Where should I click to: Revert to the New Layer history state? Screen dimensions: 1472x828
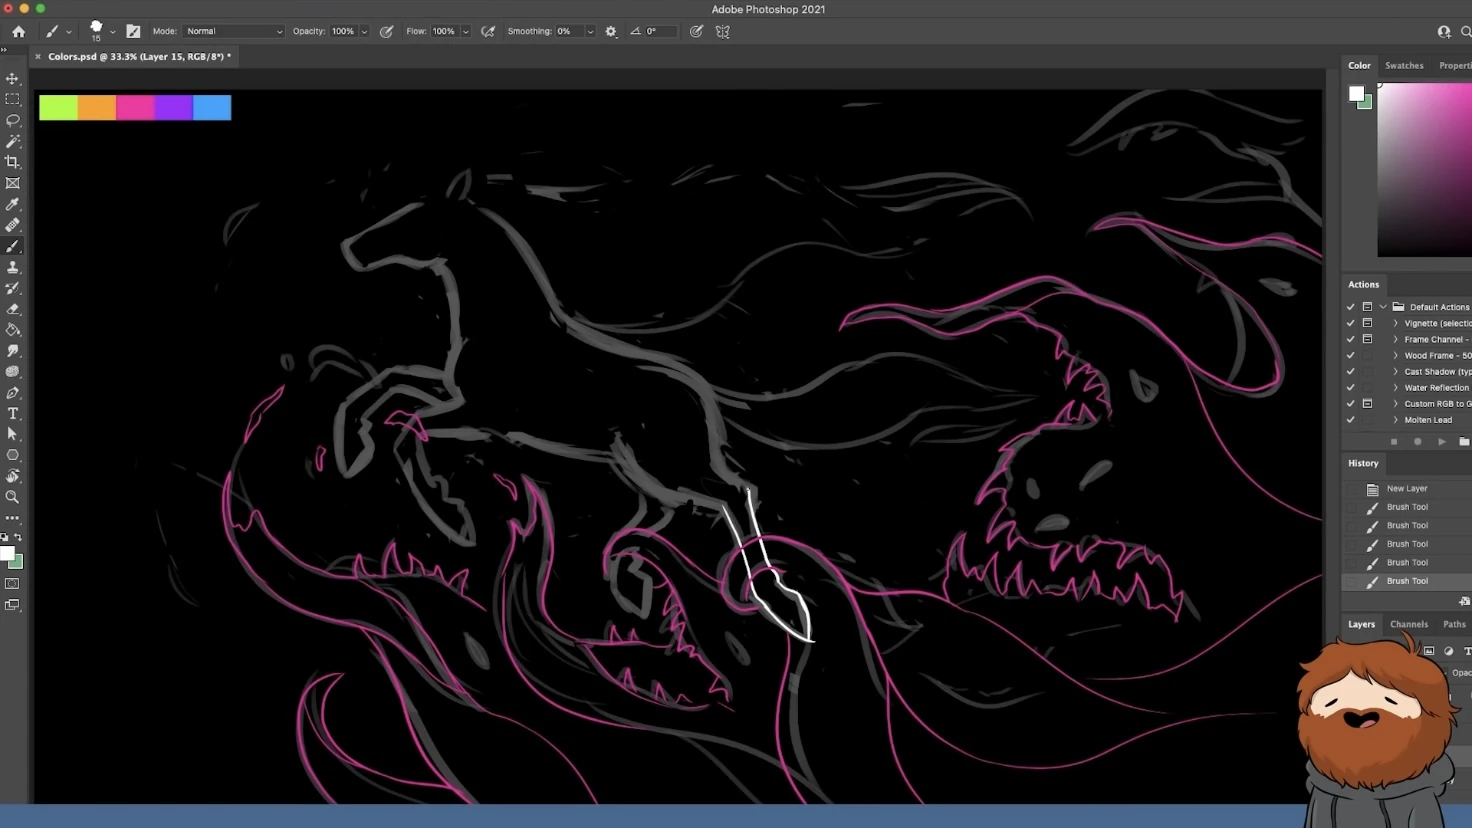tap(1406, 489)
